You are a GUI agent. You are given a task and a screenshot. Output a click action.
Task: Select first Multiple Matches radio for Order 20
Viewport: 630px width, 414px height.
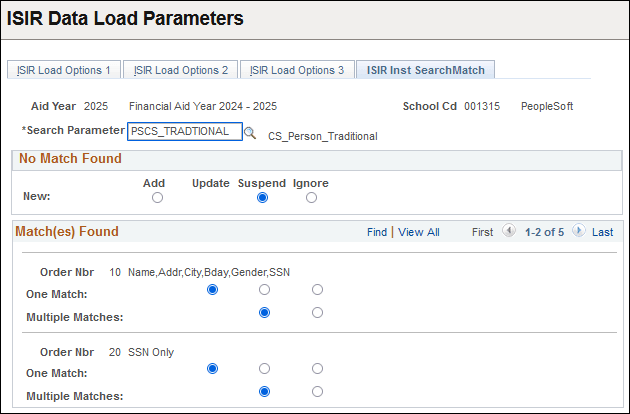[x=264, y=391]
